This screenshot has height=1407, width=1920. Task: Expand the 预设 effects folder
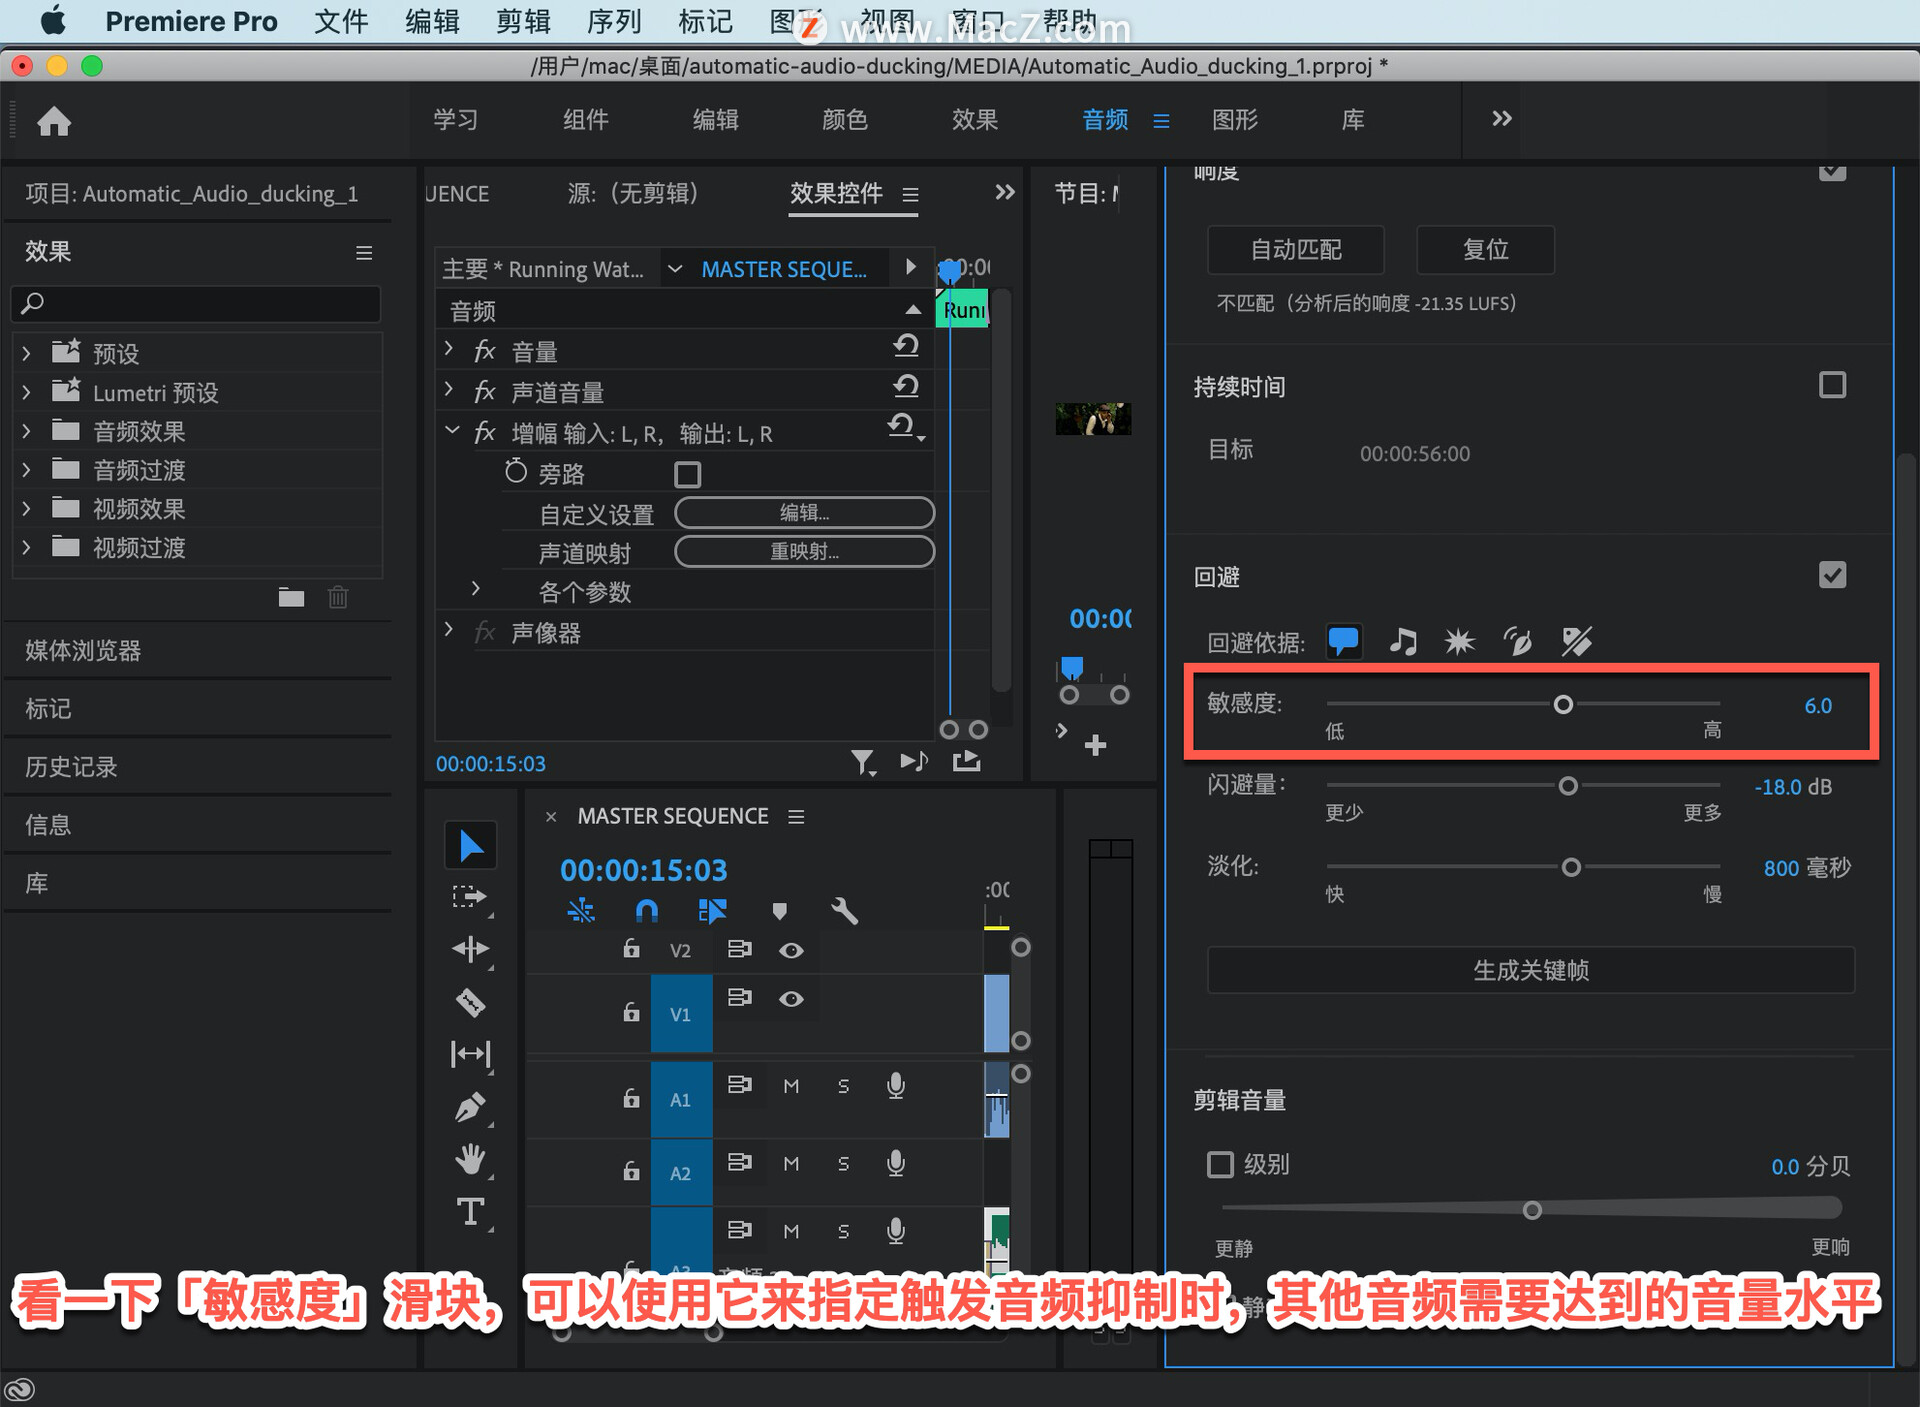point(27,353)
